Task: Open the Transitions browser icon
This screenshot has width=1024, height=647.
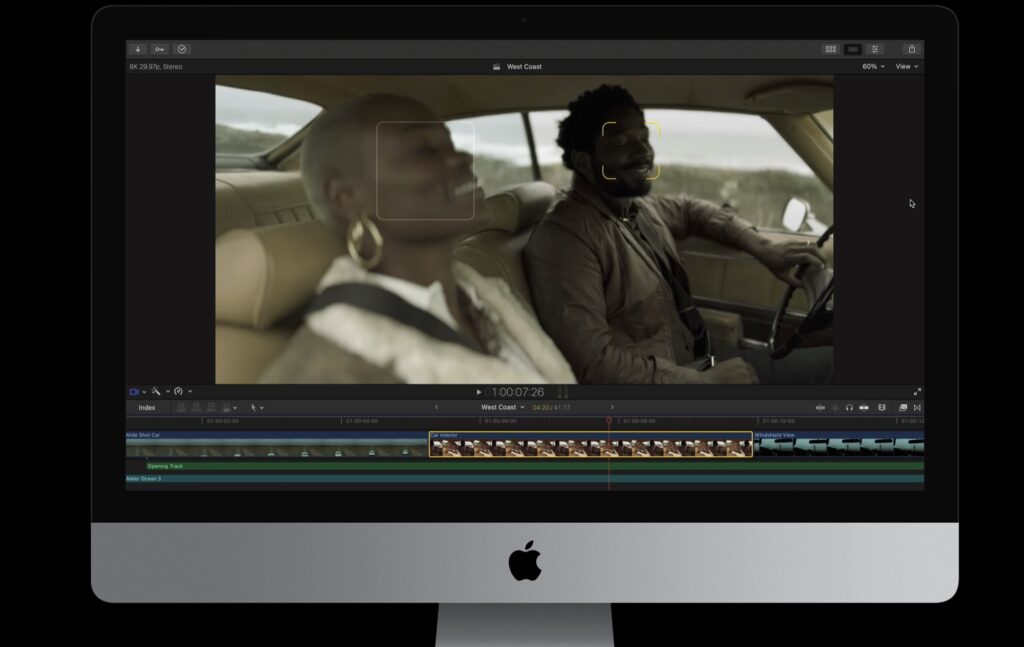Action: click(917, 407)
